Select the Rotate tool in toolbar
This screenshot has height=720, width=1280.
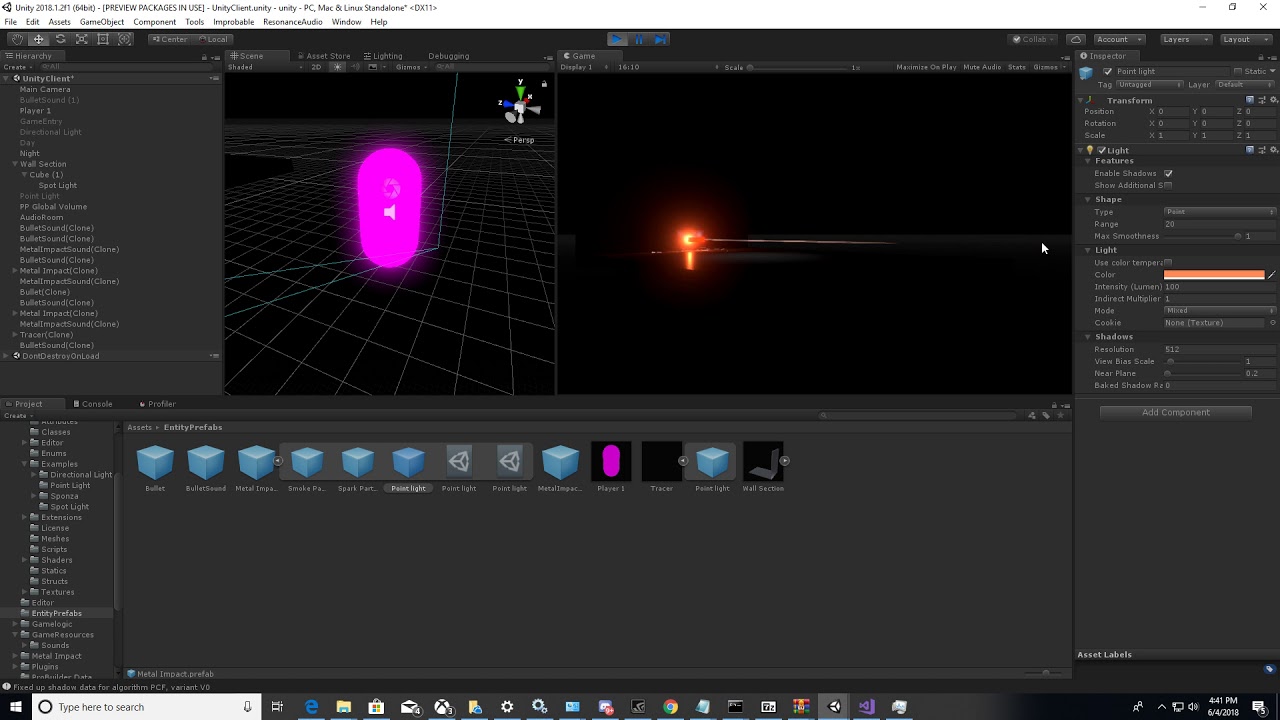click(60, 39)
